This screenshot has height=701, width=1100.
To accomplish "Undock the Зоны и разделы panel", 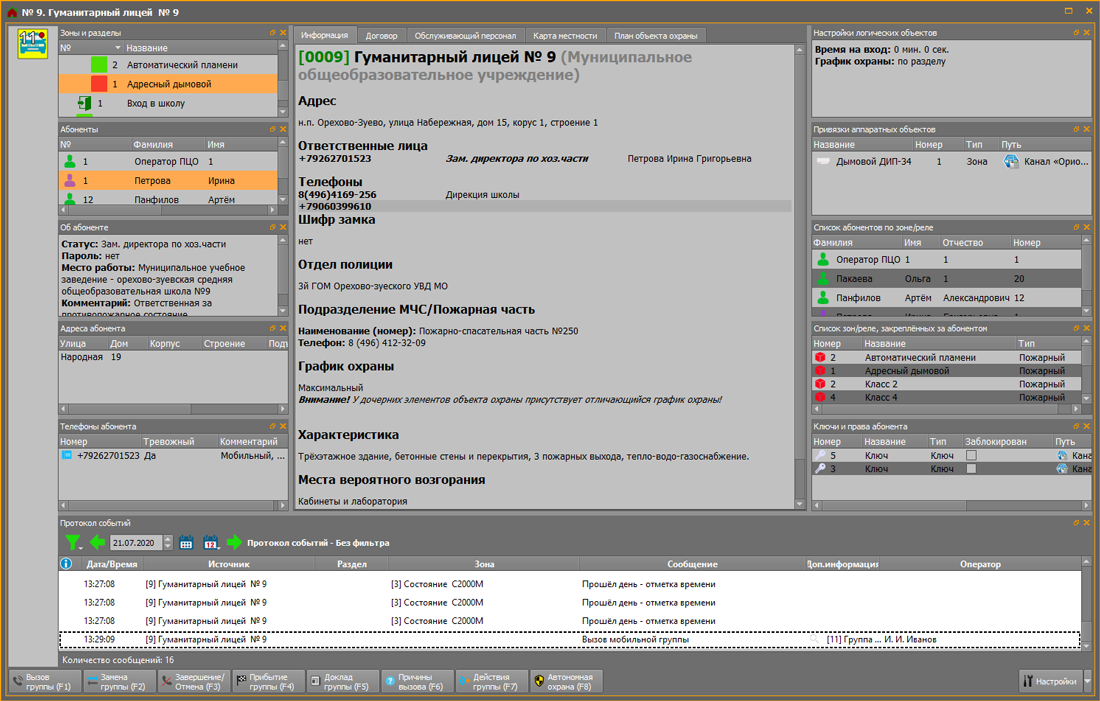I will pos(272,33).
